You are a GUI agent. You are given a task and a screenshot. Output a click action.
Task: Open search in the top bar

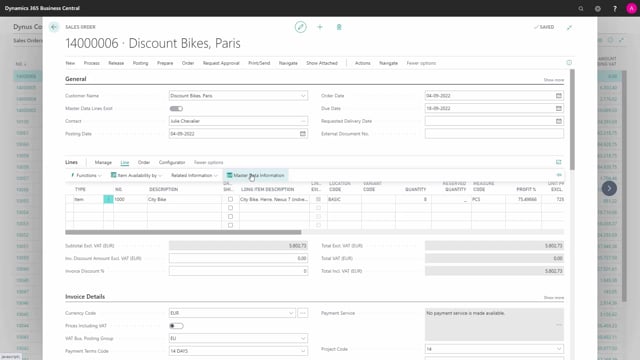pos(580,8)
